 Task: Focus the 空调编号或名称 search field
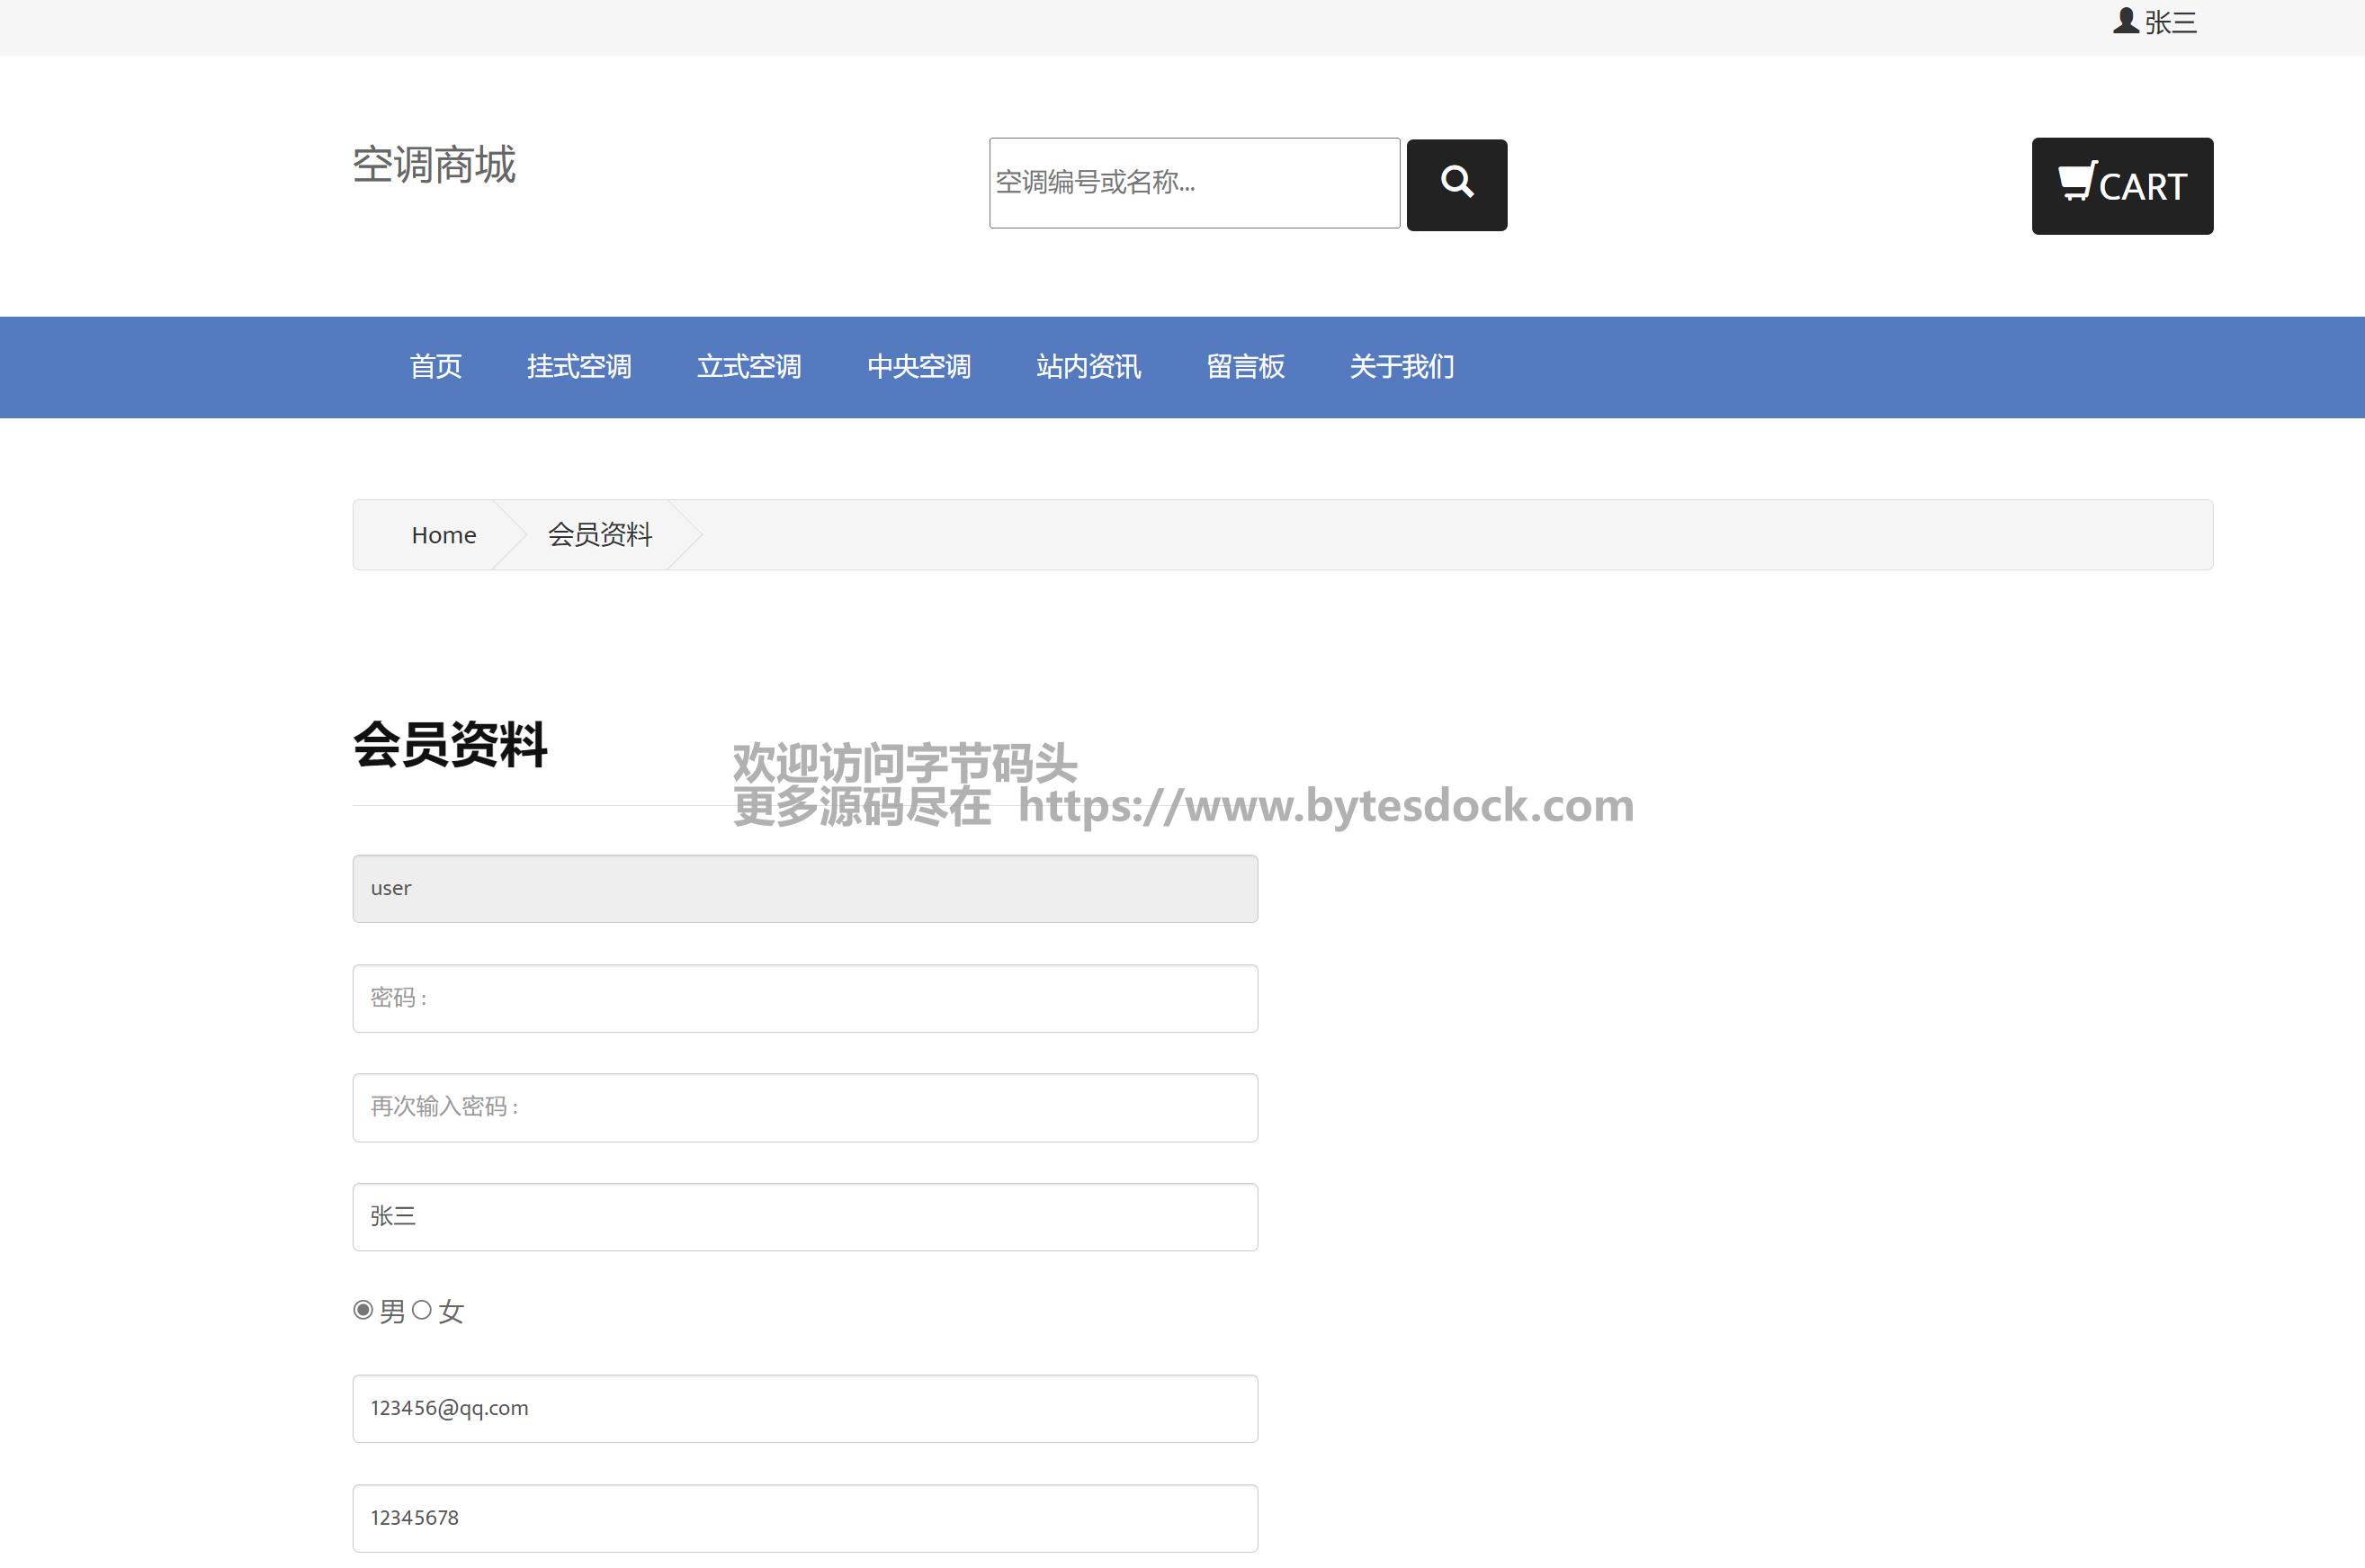[1193, 183]
